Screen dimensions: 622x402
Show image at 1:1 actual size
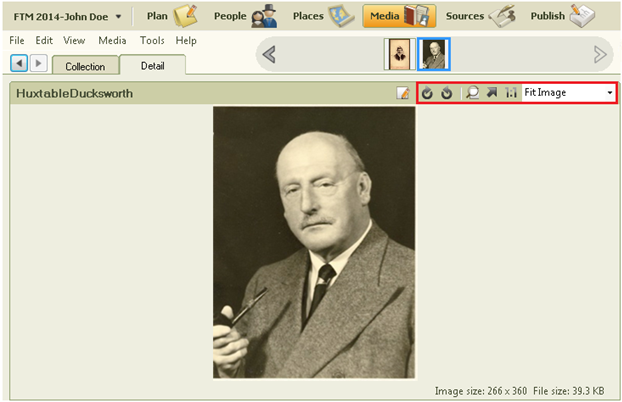[x=511, y=93]
